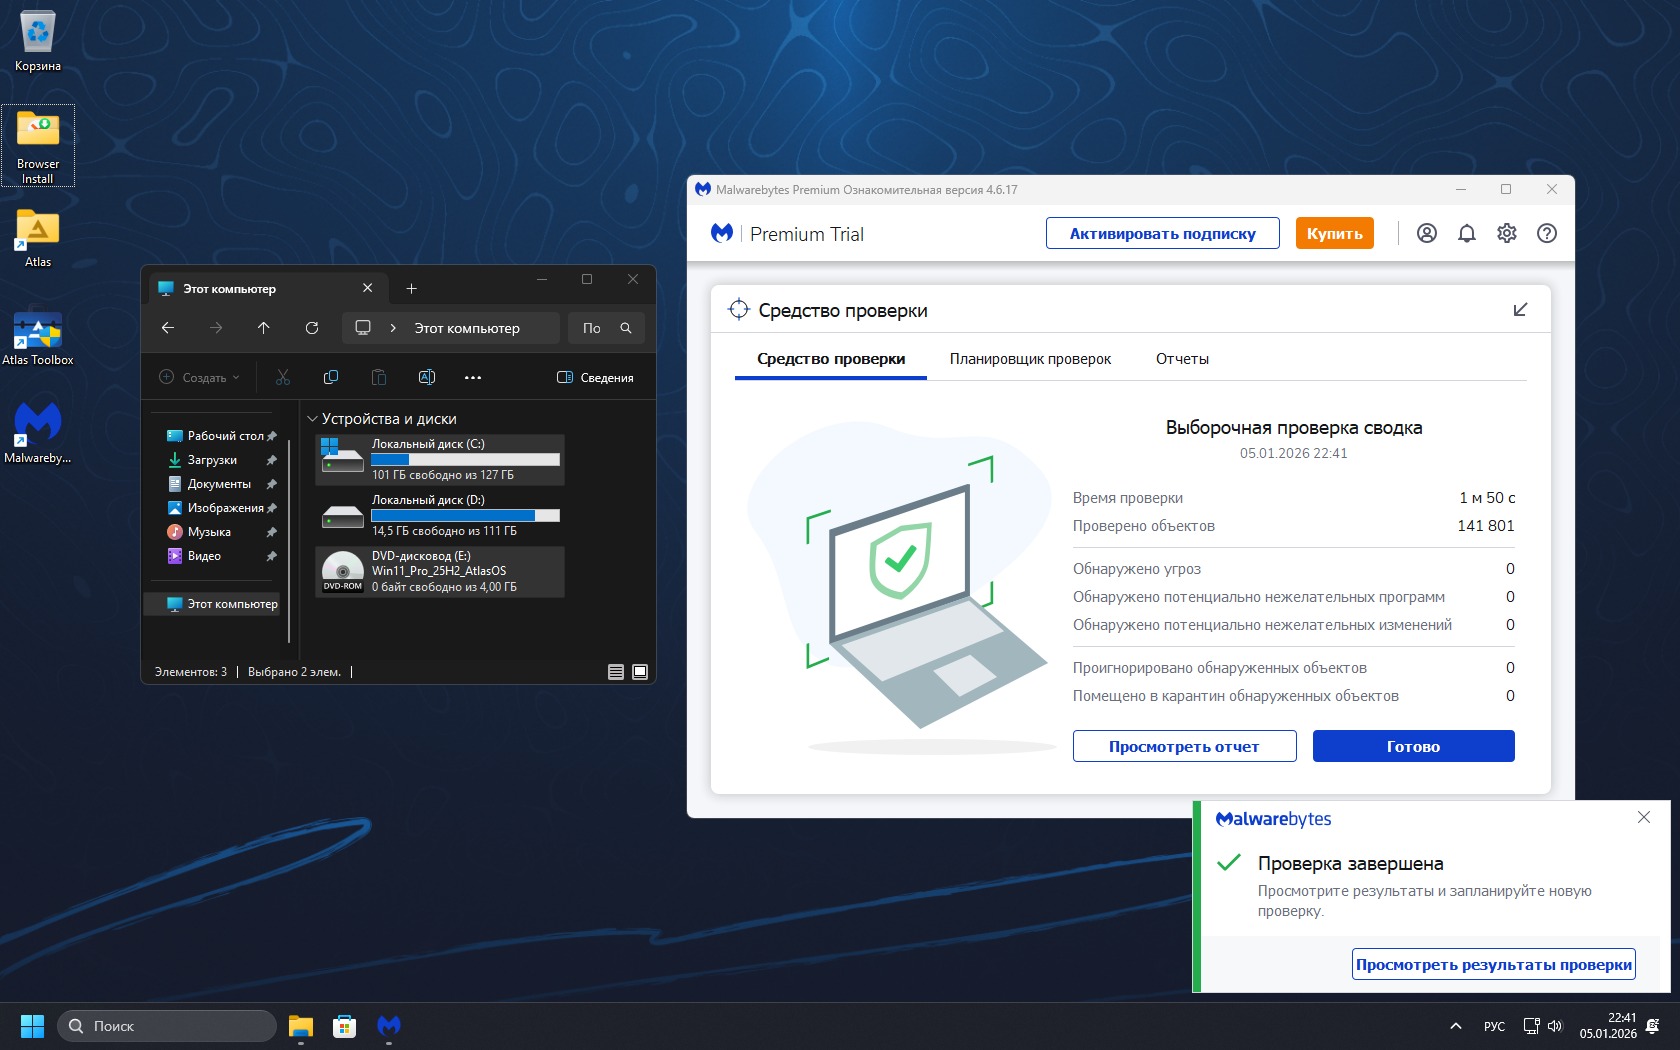Click the Malwarebytes taskbar icon

[388, 1026]
